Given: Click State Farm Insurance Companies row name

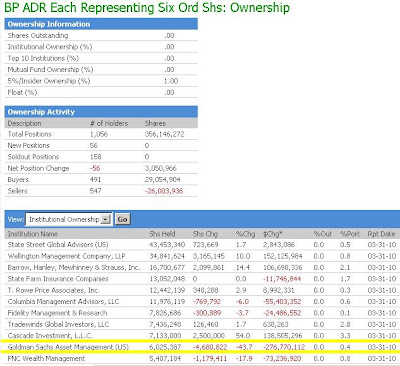Looking at the screenshot, I should [58, 279].
